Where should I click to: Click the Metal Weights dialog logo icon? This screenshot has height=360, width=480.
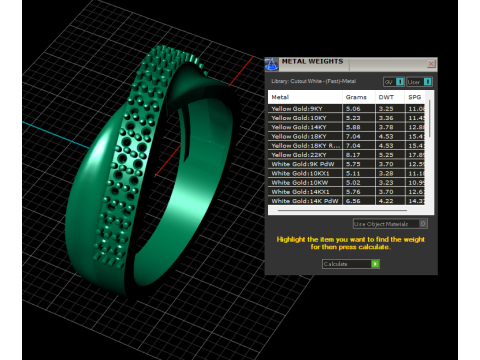[271, 64]
